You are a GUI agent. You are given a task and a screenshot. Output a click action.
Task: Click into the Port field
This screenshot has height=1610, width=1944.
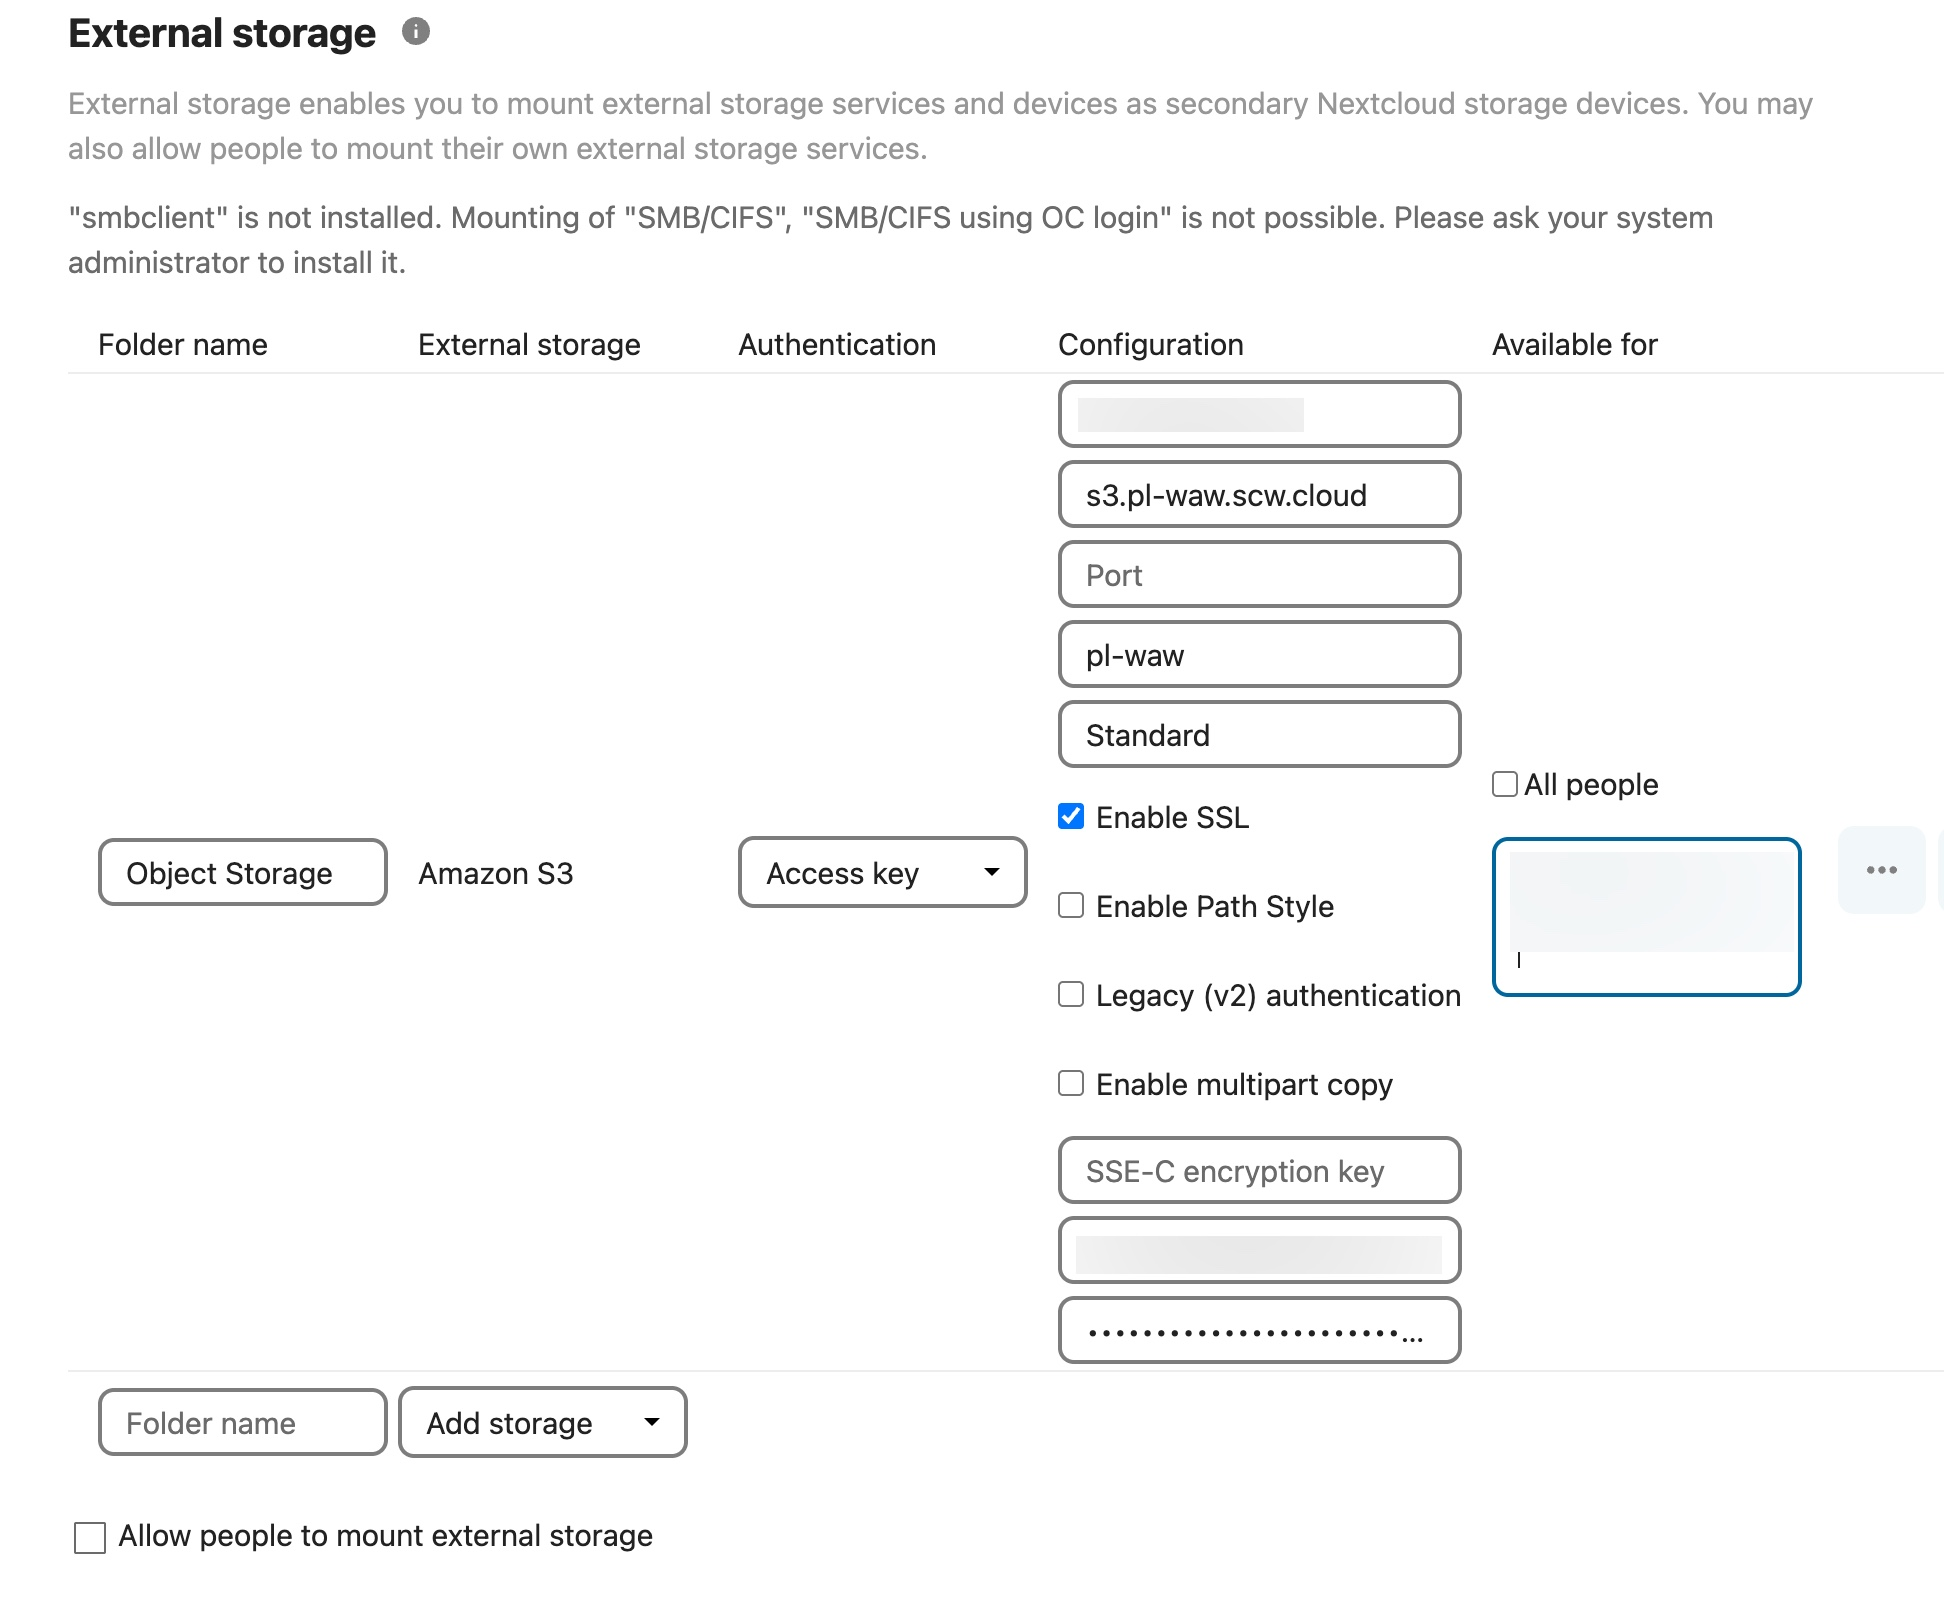click(1259, 575)
